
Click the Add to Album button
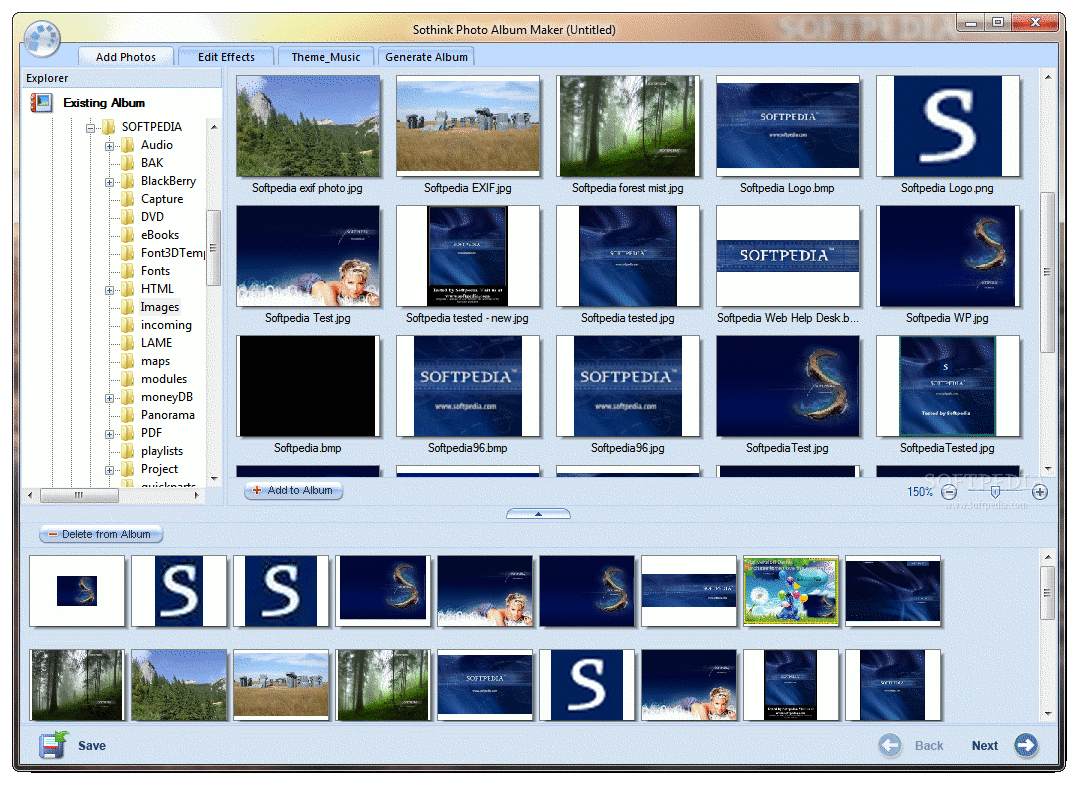pyautogui.click(x=294, y=490)
